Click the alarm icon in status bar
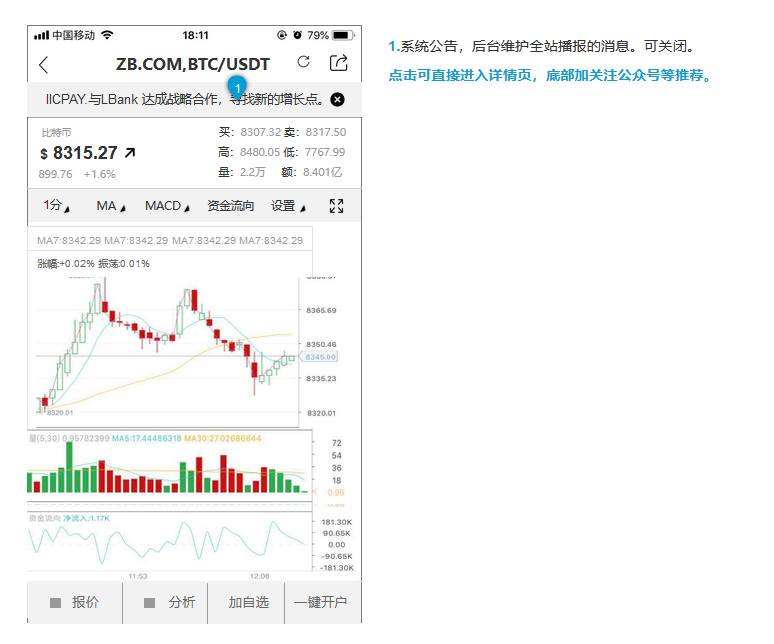Image resolution: width=774 pixels, height=644 pixels. (x=297, y=35)
